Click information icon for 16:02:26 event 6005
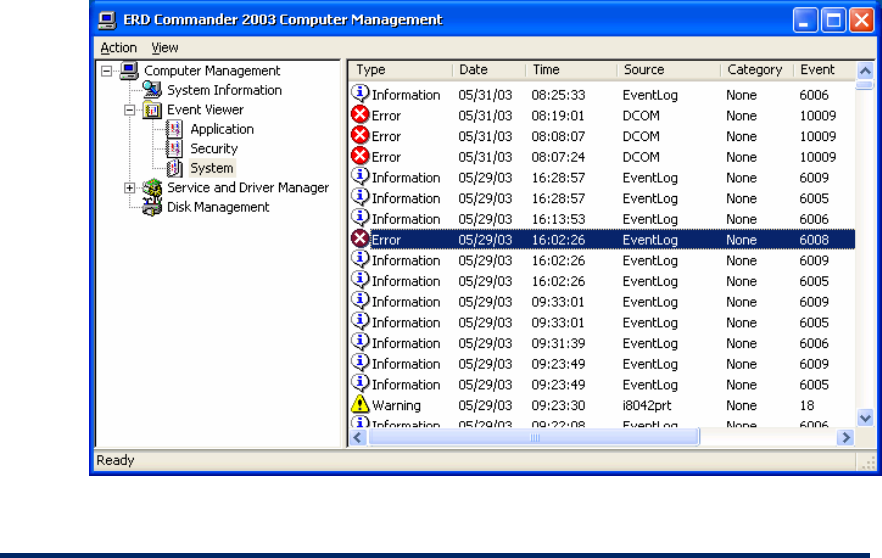The height and width of the screenshot is (558, 882). pos(360,280)
